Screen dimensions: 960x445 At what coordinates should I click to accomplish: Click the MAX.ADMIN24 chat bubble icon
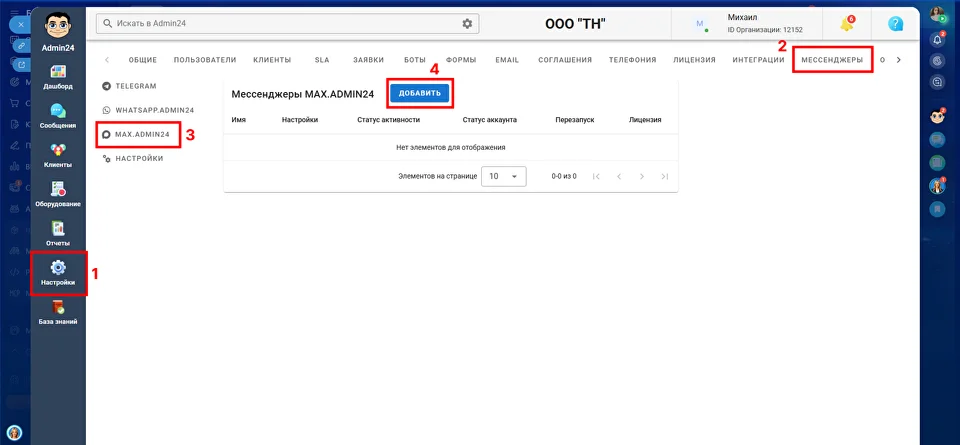107,134
